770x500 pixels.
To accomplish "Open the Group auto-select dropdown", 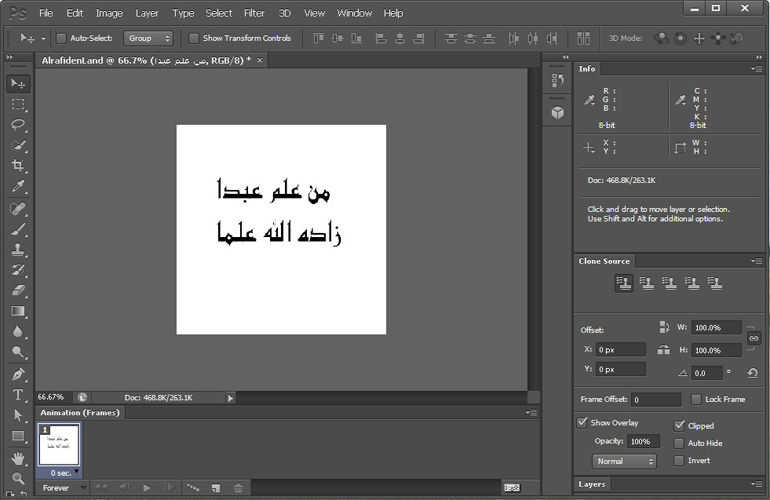I will click(x=148, y=38).
